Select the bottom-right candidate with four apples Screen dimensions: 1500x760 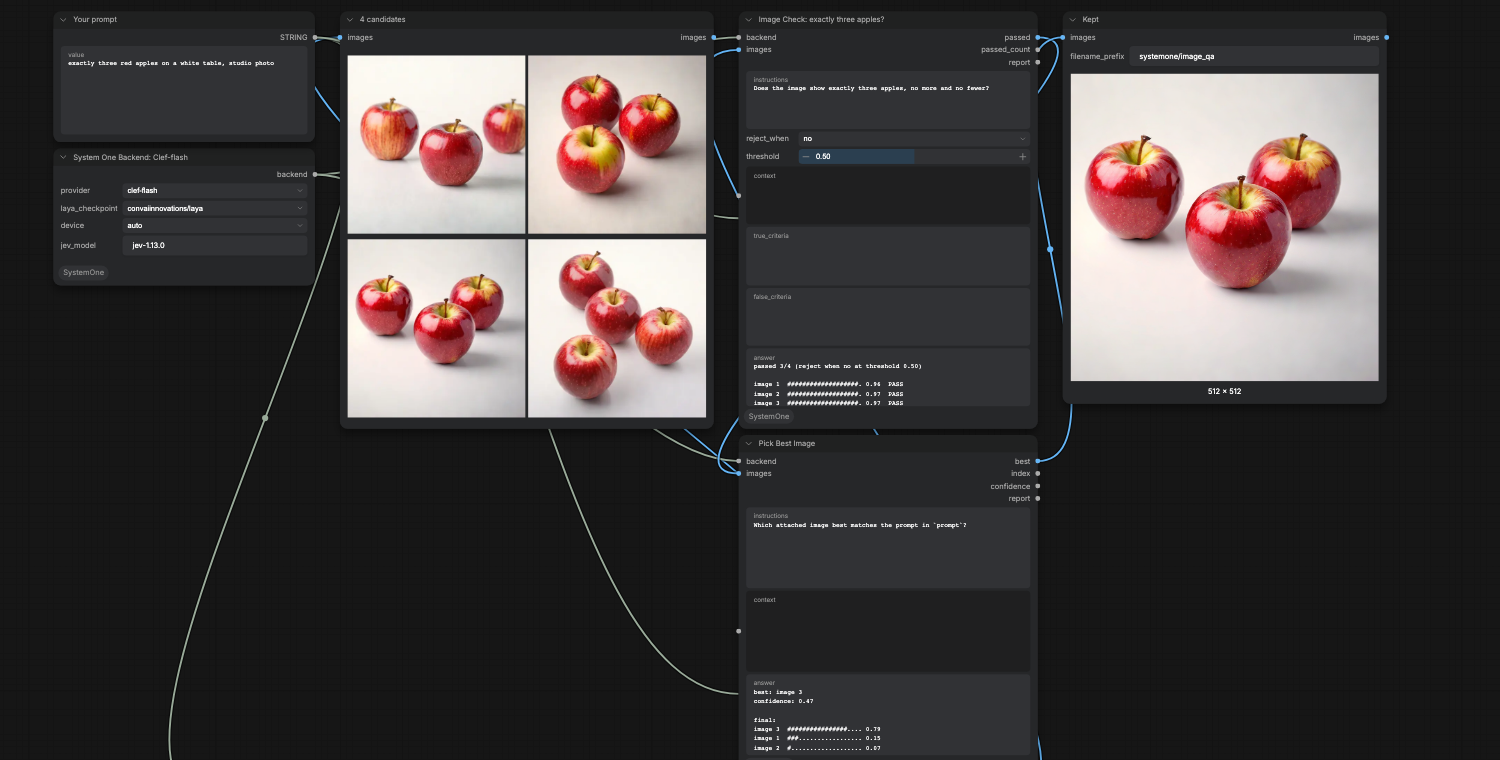[617, 328]
